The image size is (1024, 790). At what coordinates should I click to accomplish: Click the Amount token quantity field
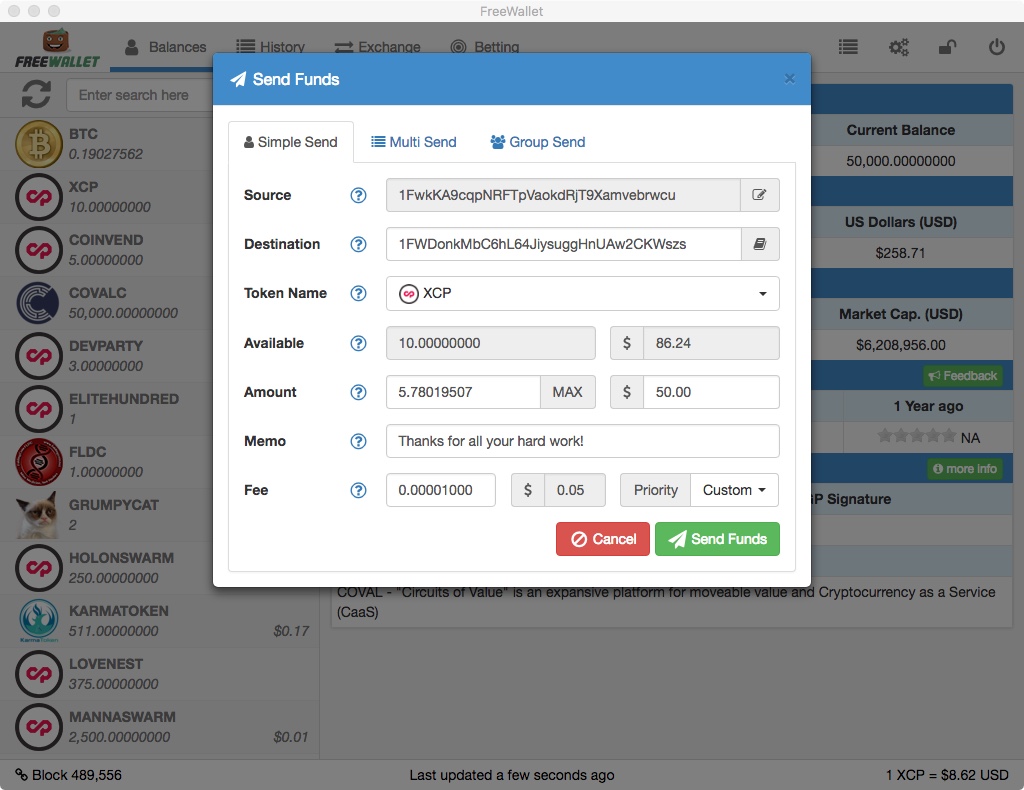[463, 392]
